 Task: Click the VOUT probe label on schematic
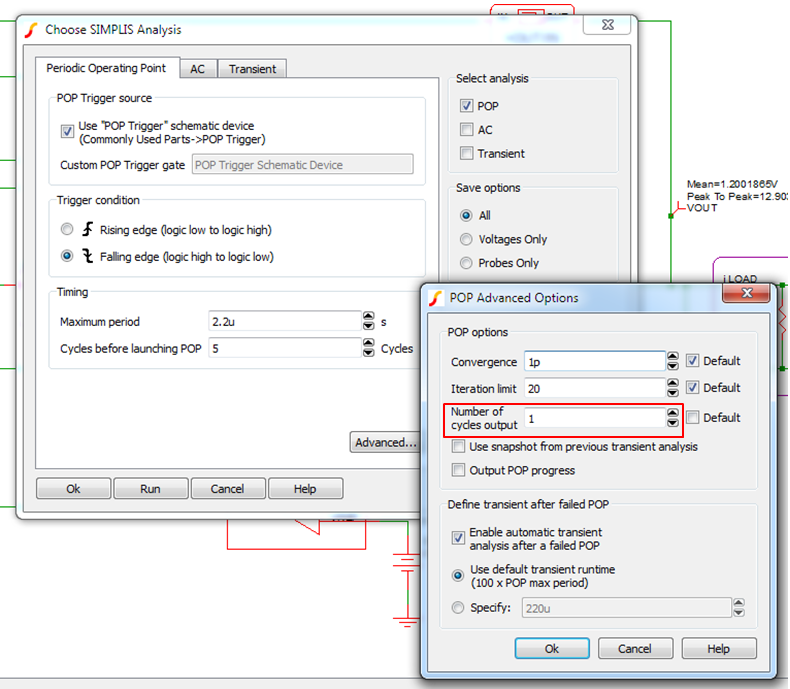pos(702,208)
